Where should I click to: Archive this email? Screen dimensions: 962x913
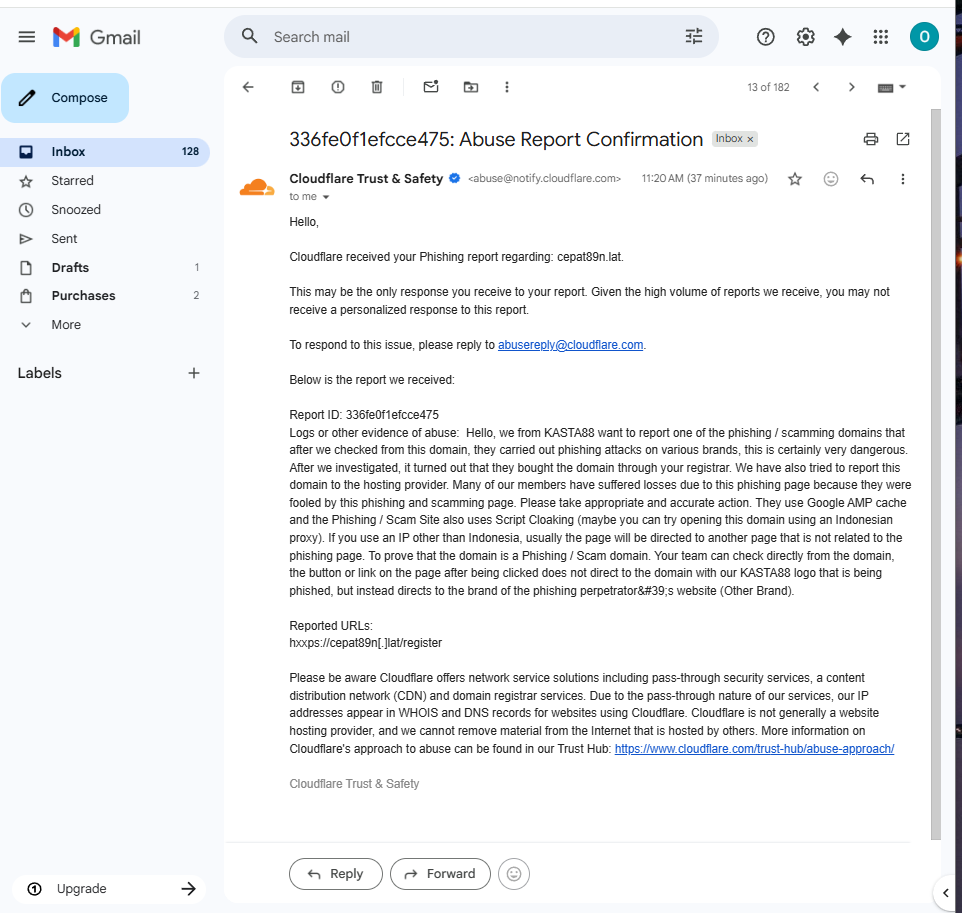pyautogui.click(x=298, y=87)
